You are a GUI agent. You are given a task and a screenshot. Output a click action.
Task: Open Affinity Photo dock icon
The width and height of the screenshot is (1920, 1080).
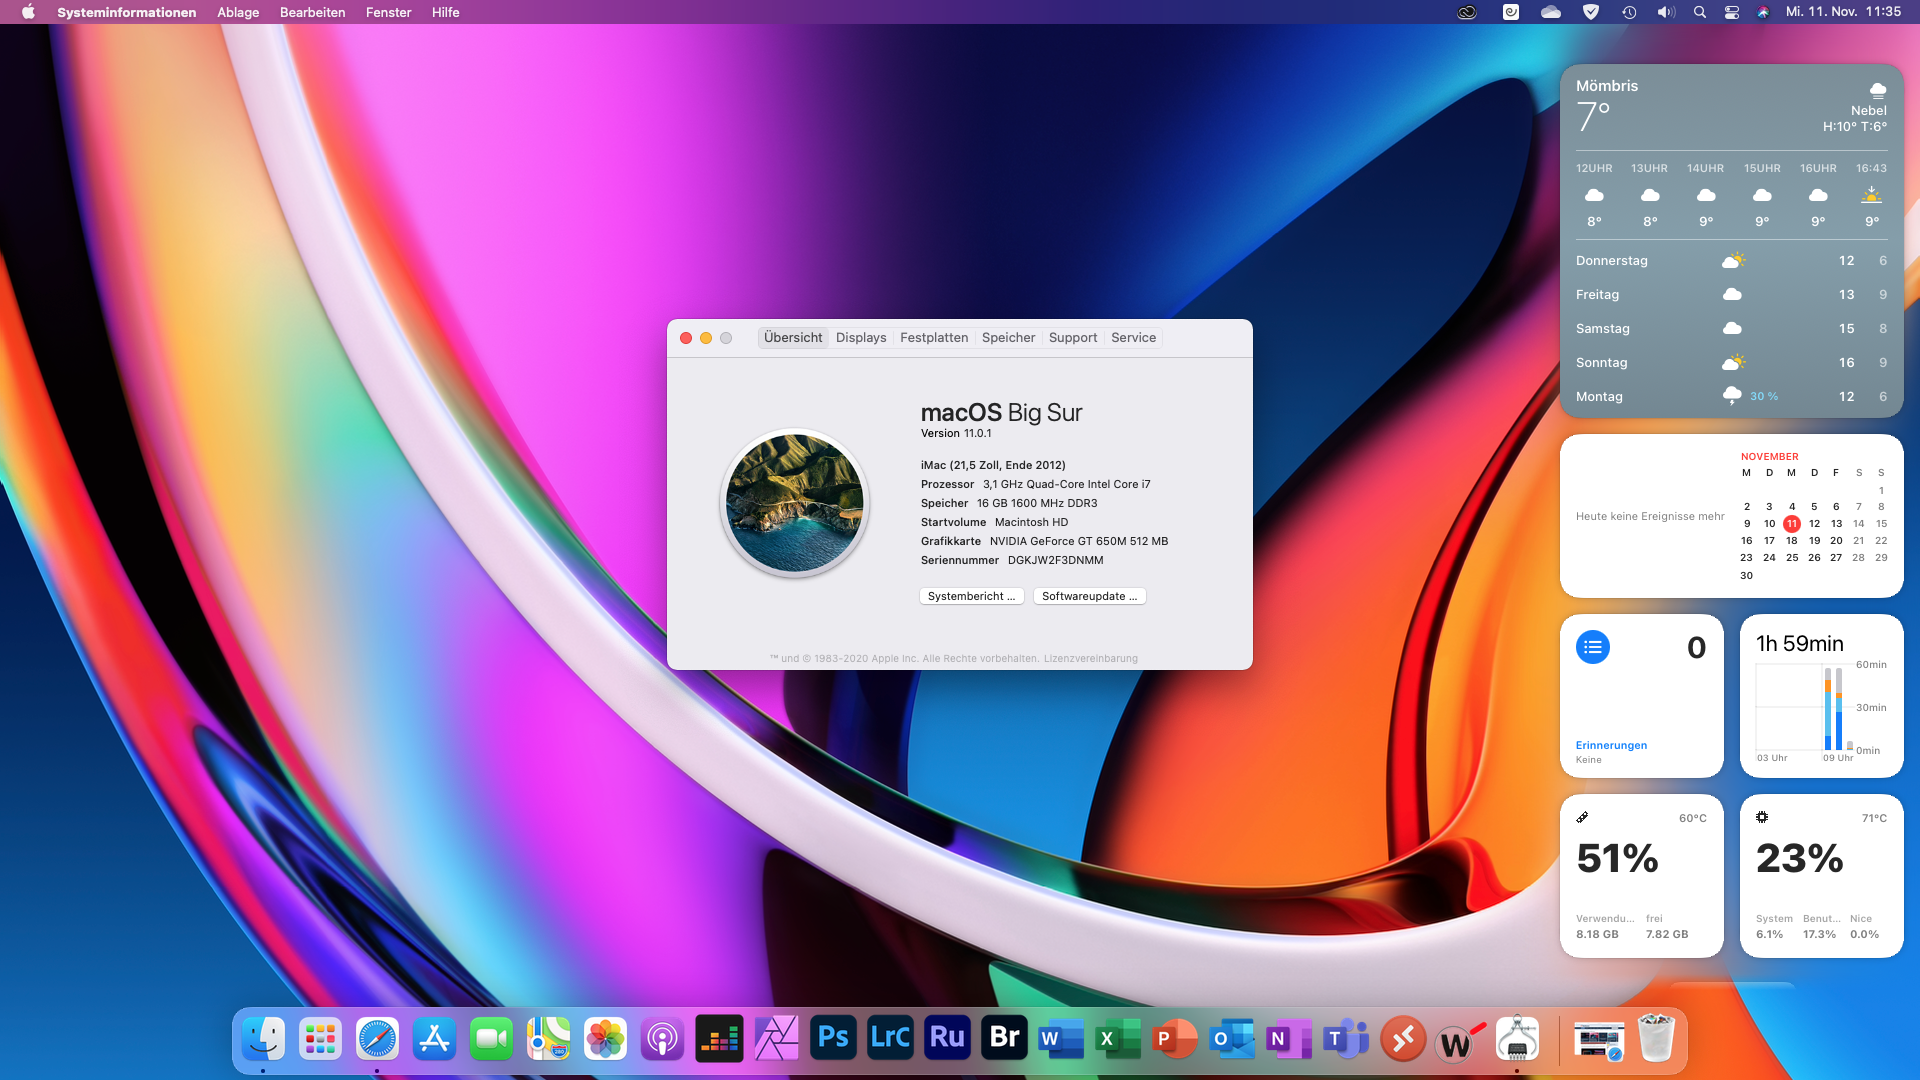[776, 1038]
